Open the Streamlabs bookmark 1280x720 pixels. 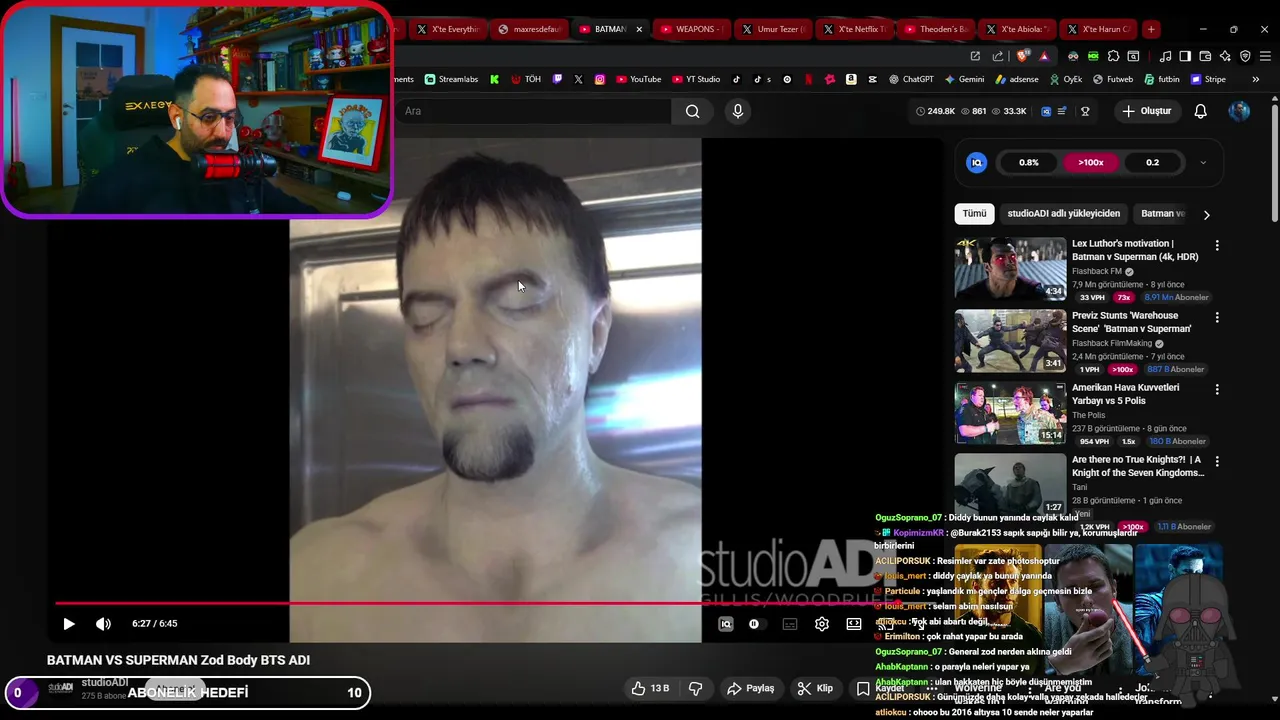(x=451, y=79)
